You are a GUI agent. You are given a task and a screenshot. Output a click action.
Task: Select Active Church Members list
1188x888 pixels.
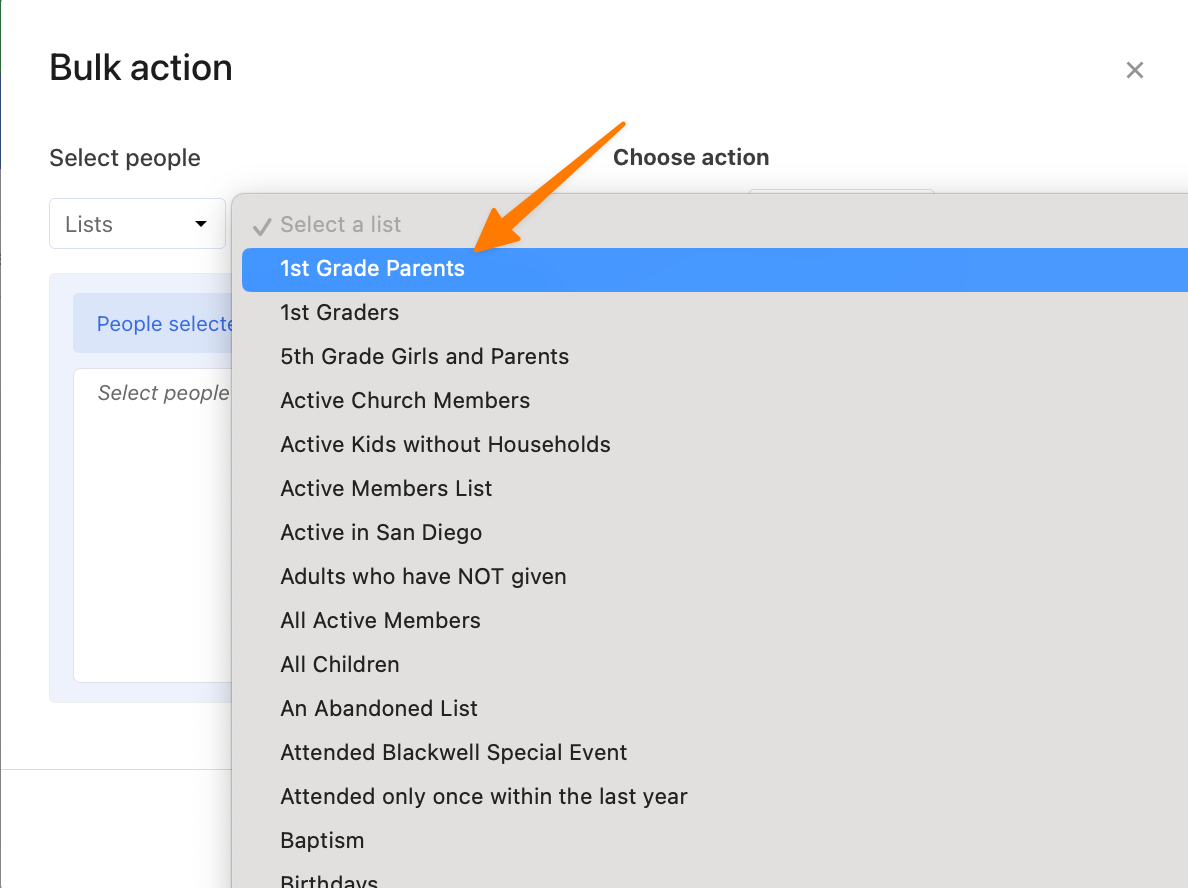(x=714, y=401)
